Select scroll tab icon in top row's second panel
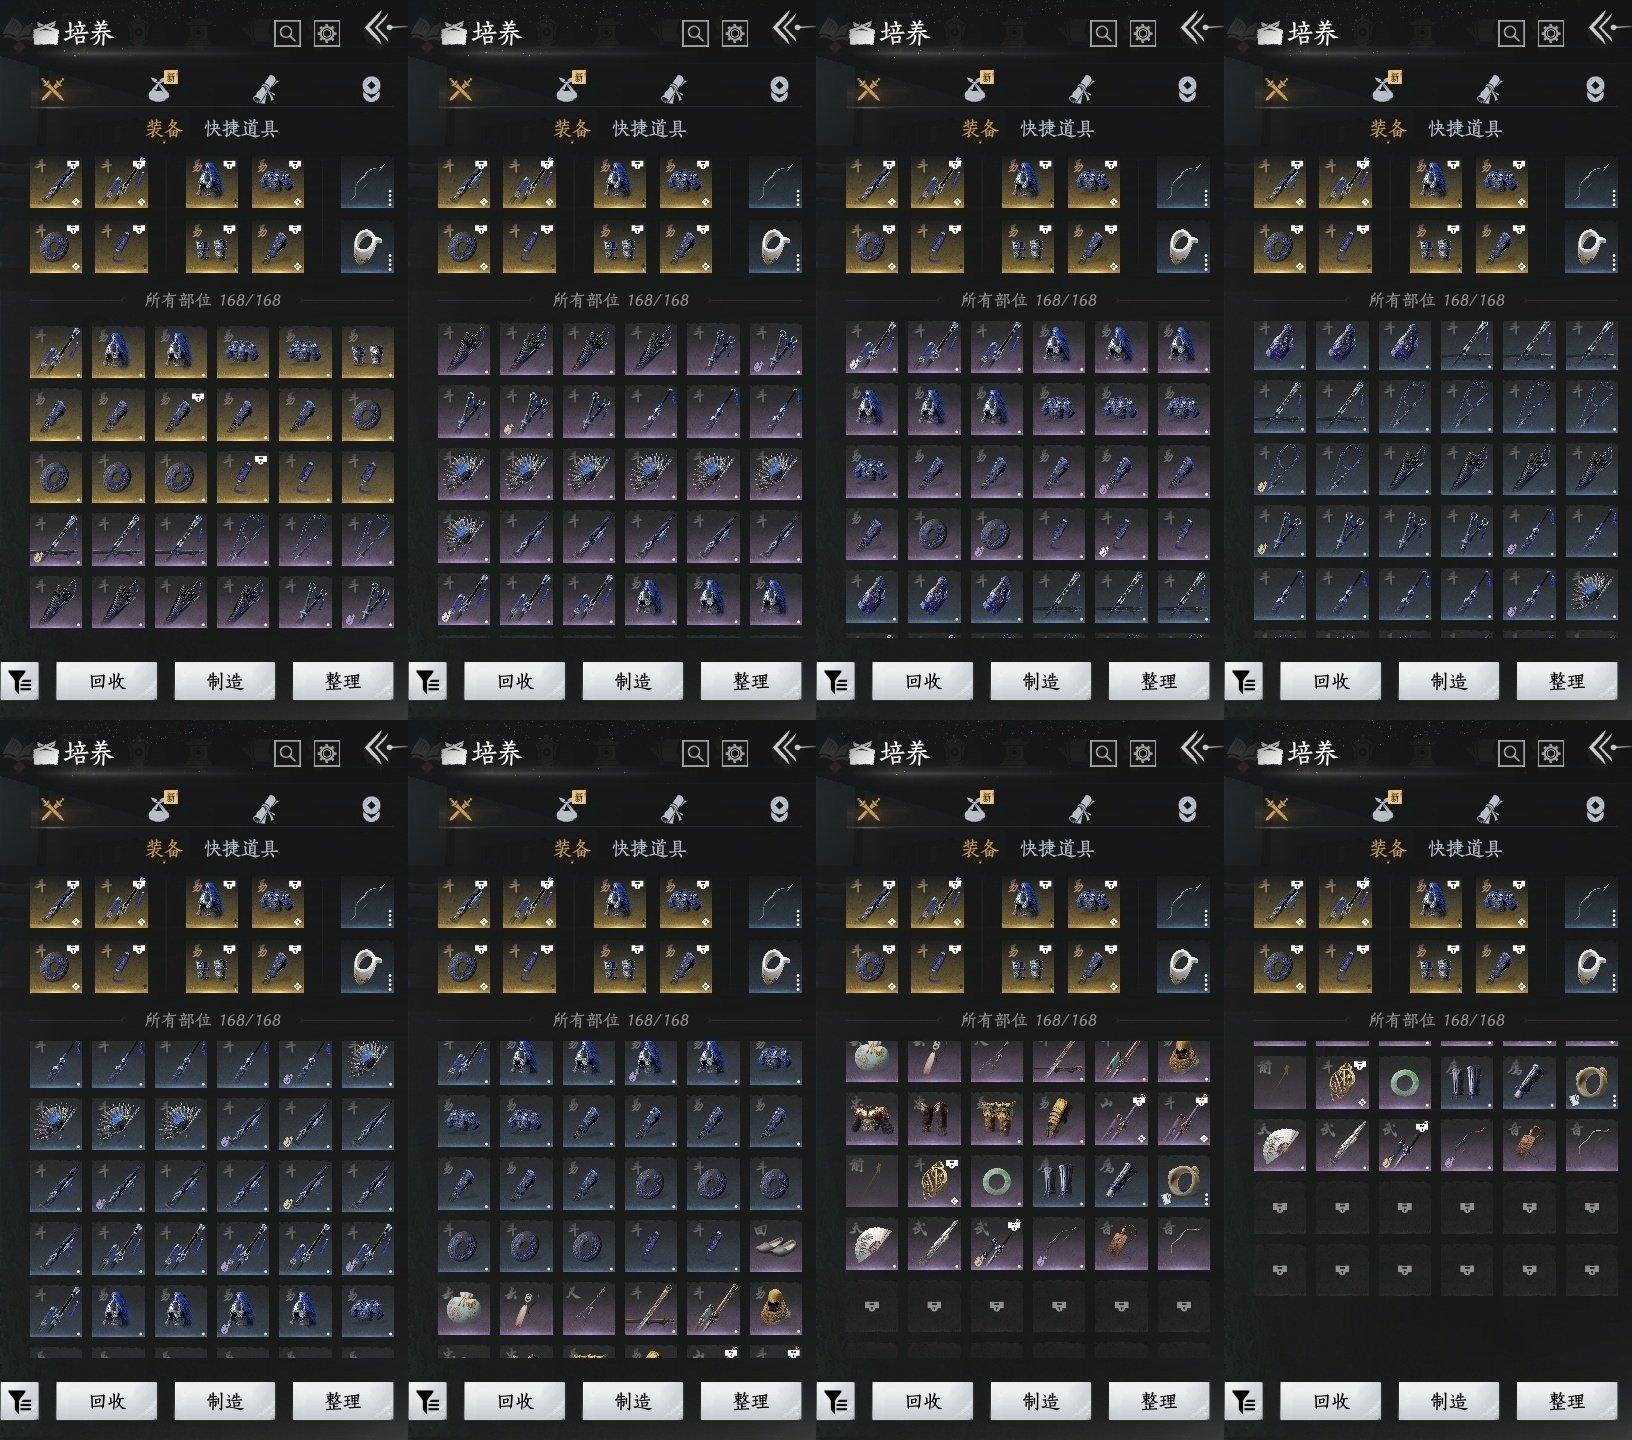1632x1440 pixels. [673, 90]
